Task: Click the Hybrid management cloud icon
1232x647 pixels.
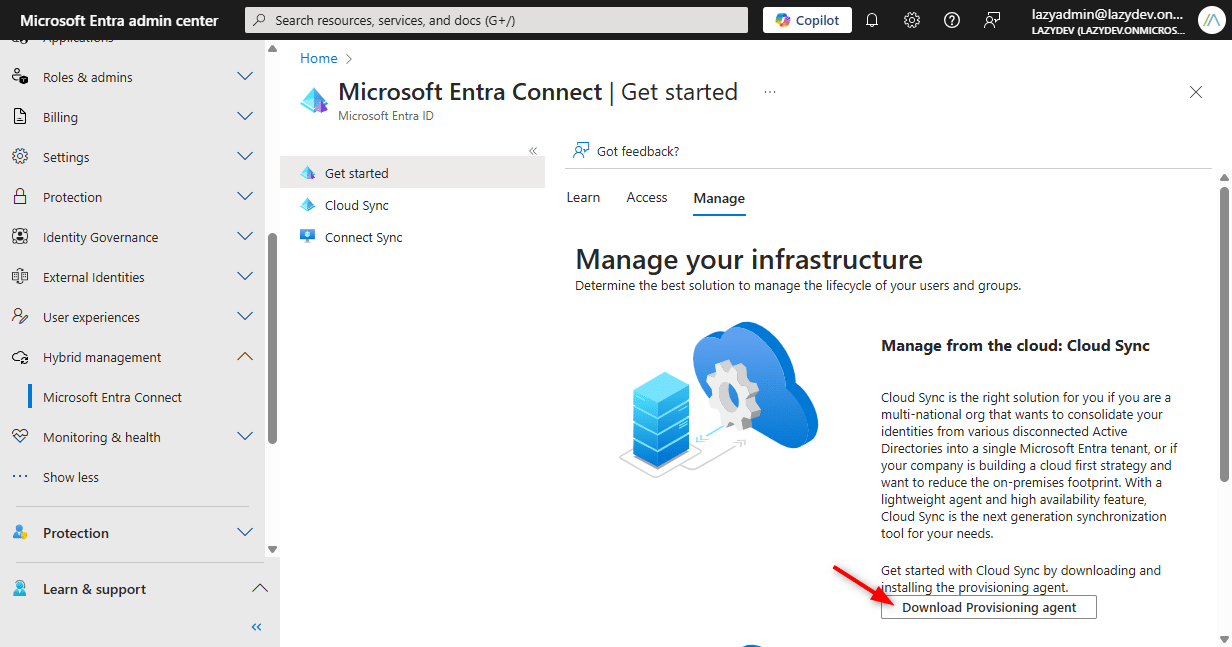Action: (20, 357)
